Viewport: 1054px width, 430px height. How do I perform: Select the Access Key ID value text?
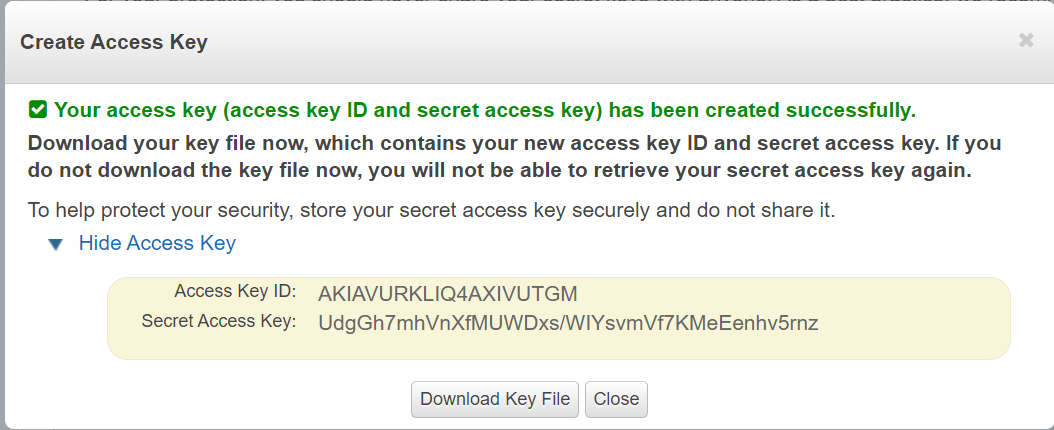(447, 294)
